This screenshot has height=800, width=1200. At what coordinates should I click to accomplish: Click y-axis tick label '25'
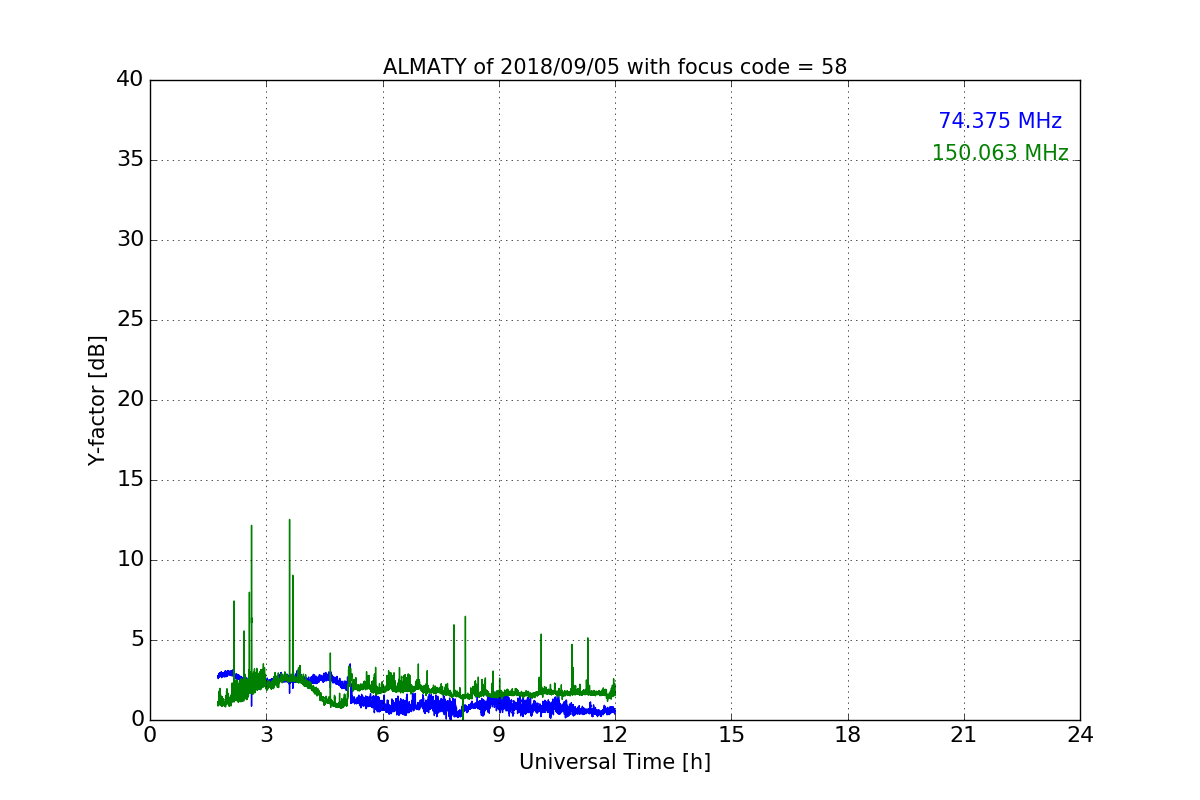130,320
